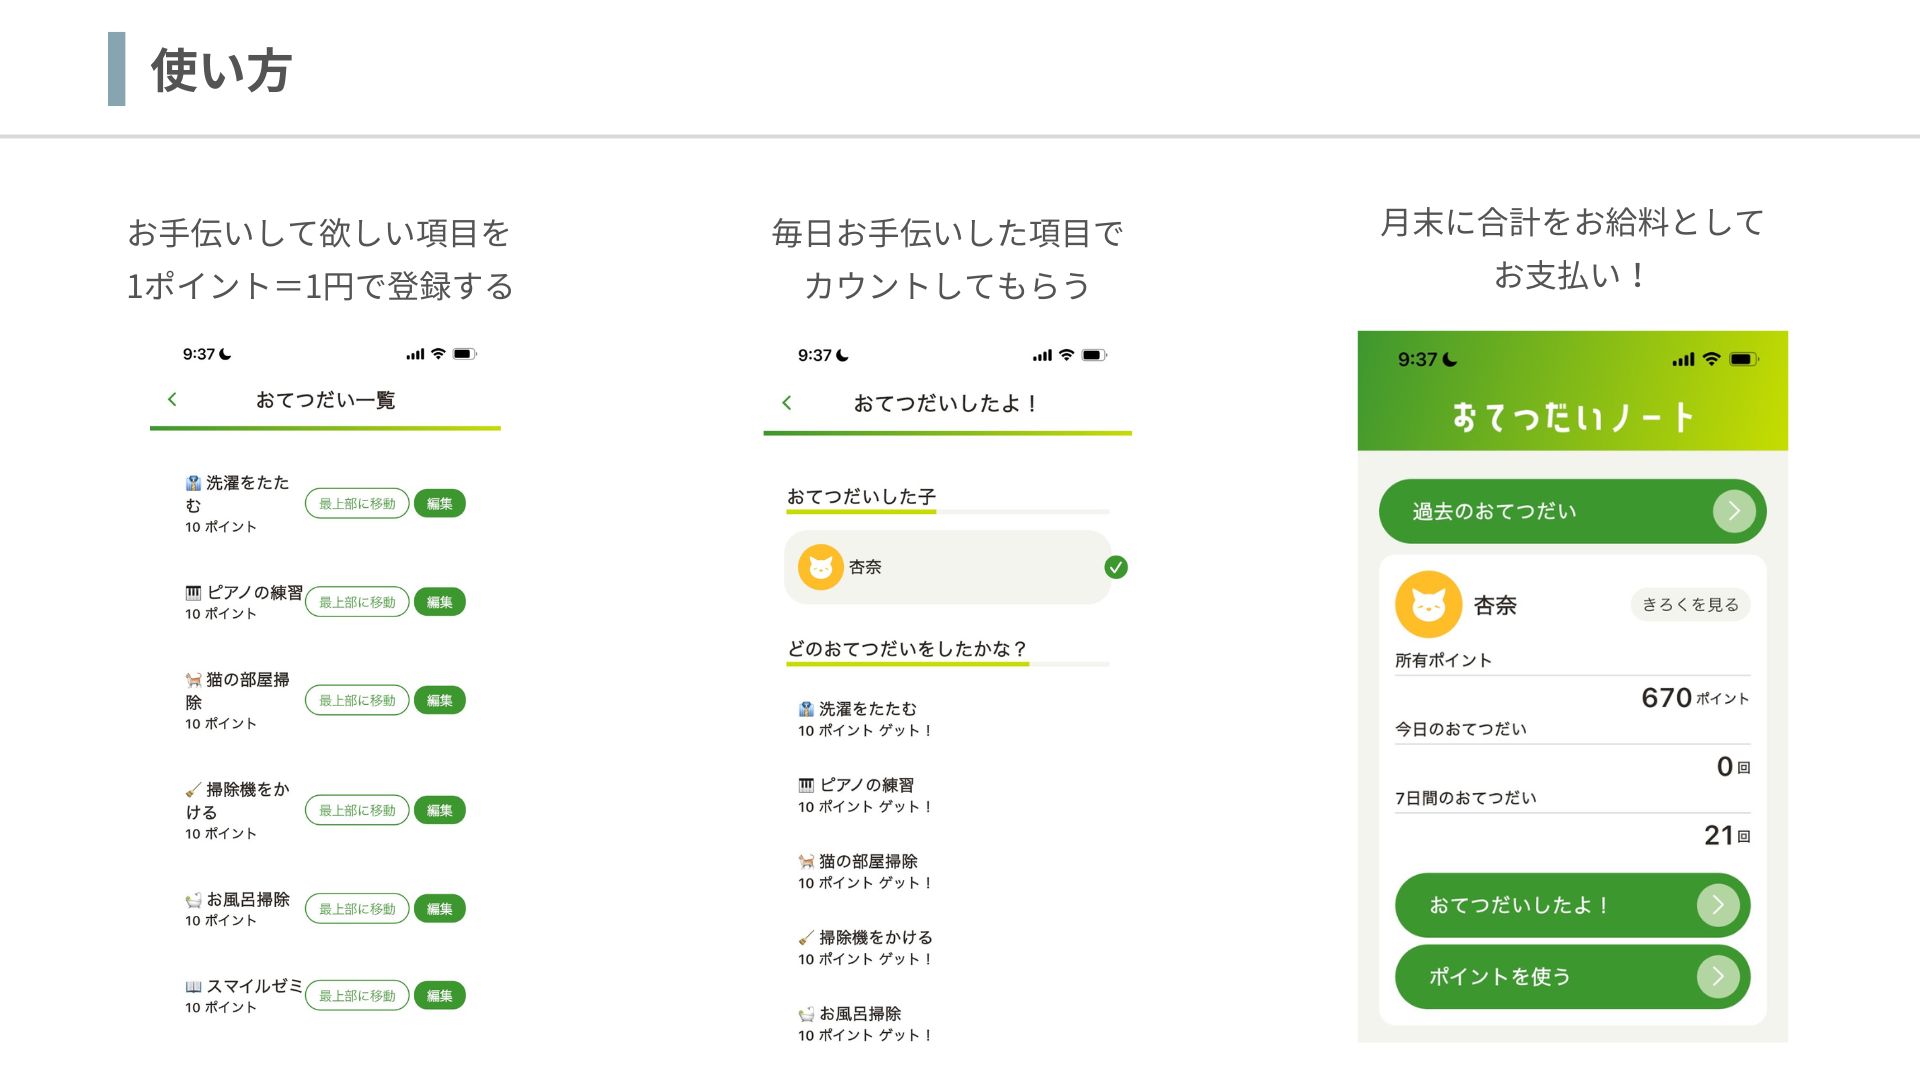Click the piano icon beside ピアノの練習 in the checklist
Screen dimensions: 1920x1080
(x=806, y=785)
